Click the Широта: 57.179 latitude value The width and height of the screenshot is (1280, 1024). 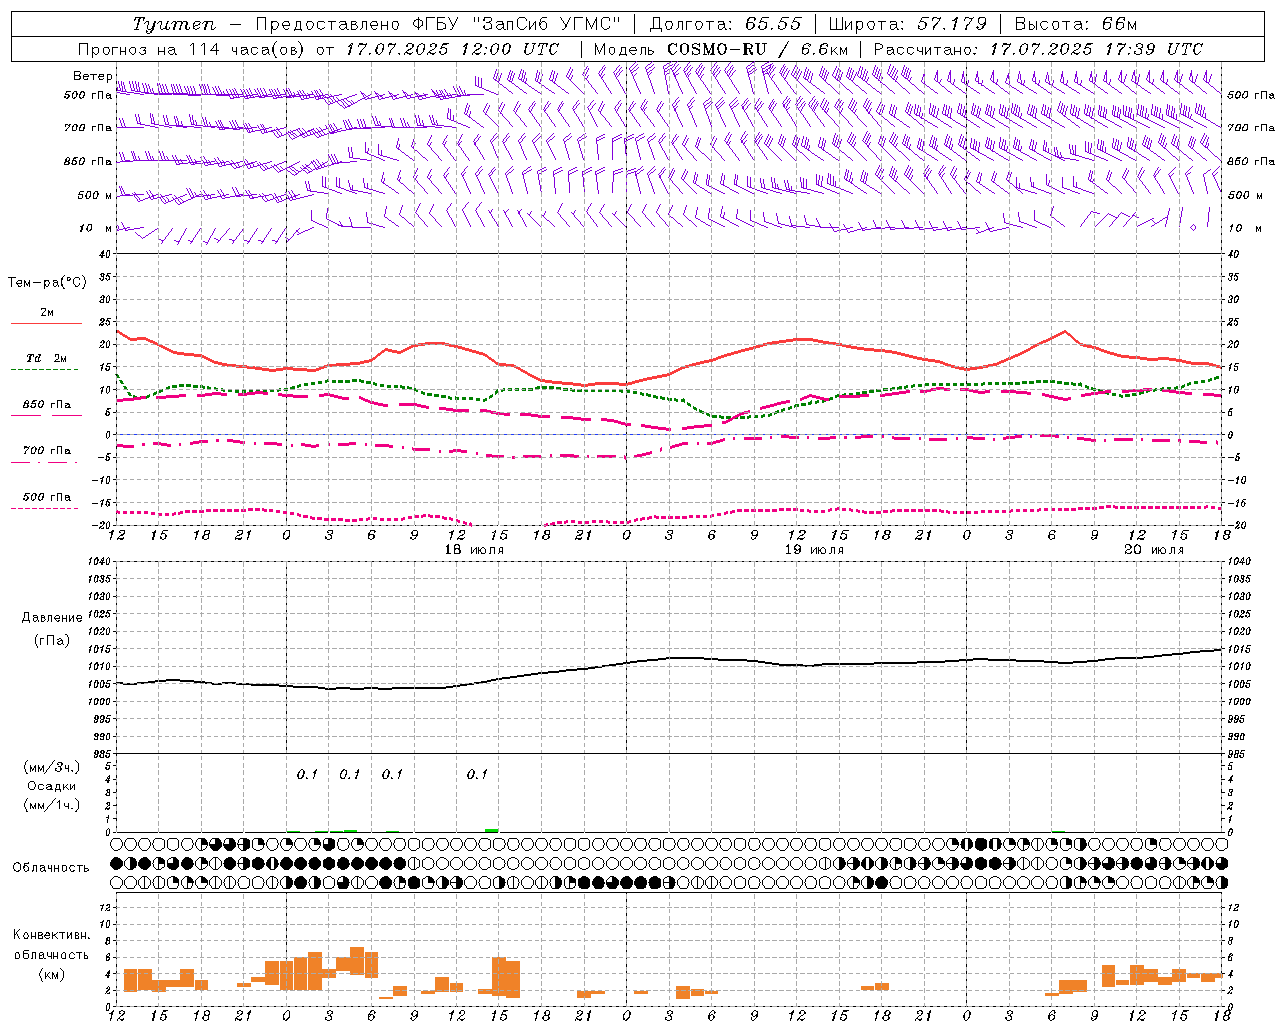click(x=908, y=24)
